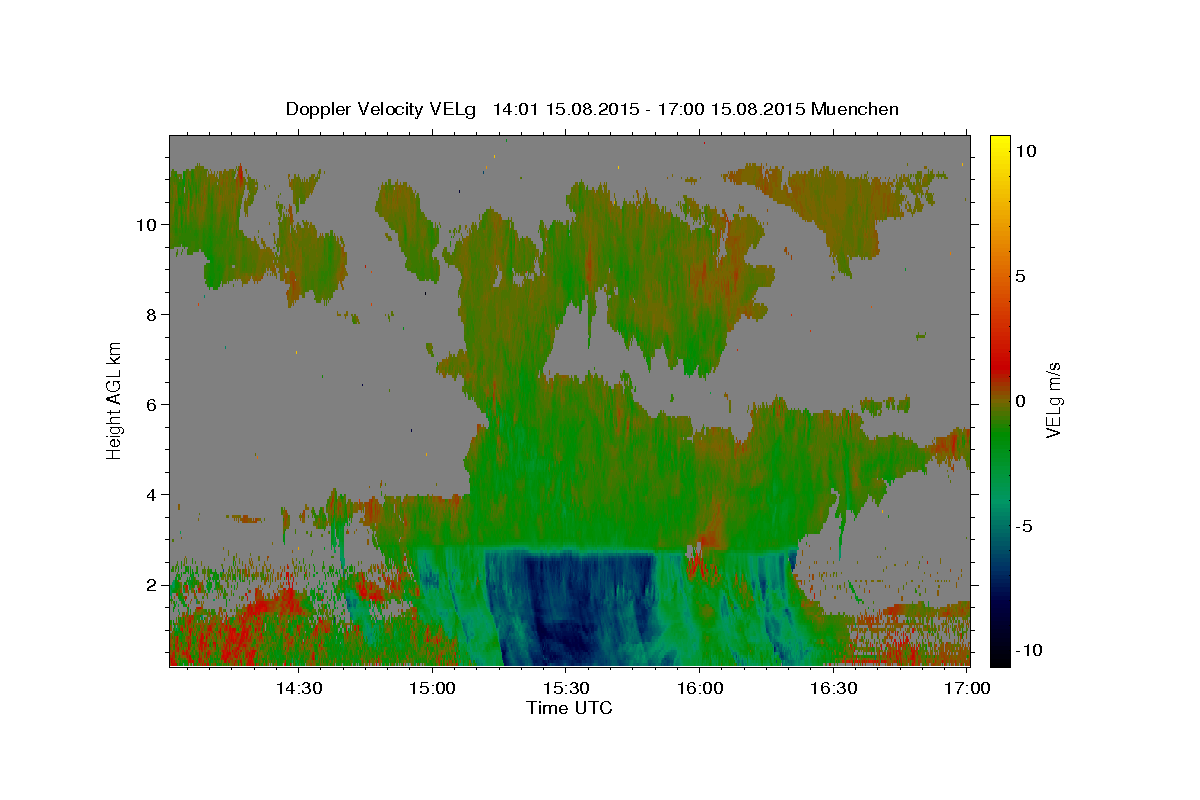Viewport: 1200px width, 800px height.
Task: Click the dark blue rain core near 15:30
Action: click(575, 610)
